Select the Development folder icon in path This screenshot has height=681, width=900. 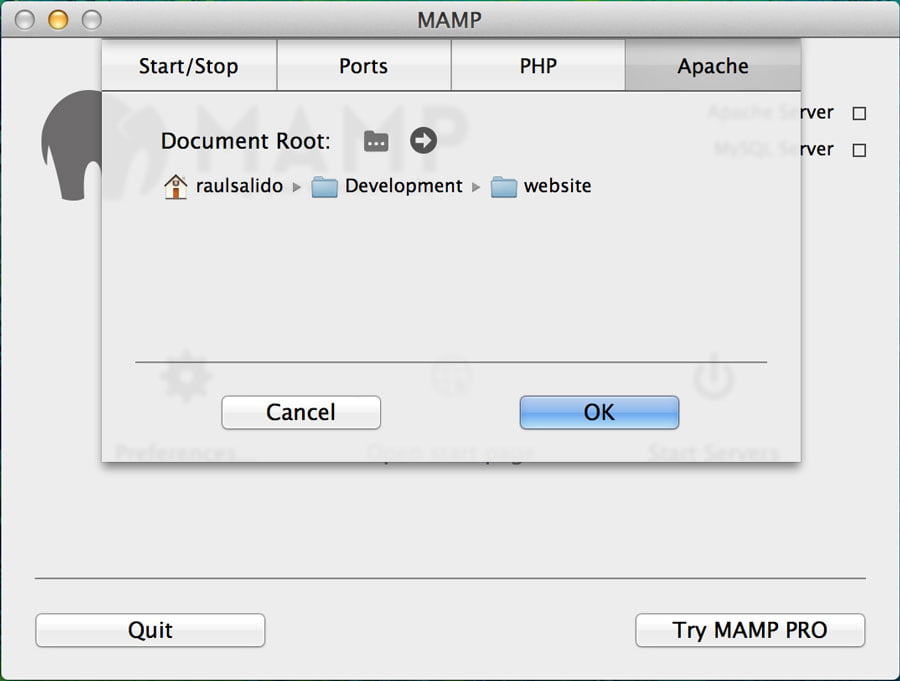(324, 187)
